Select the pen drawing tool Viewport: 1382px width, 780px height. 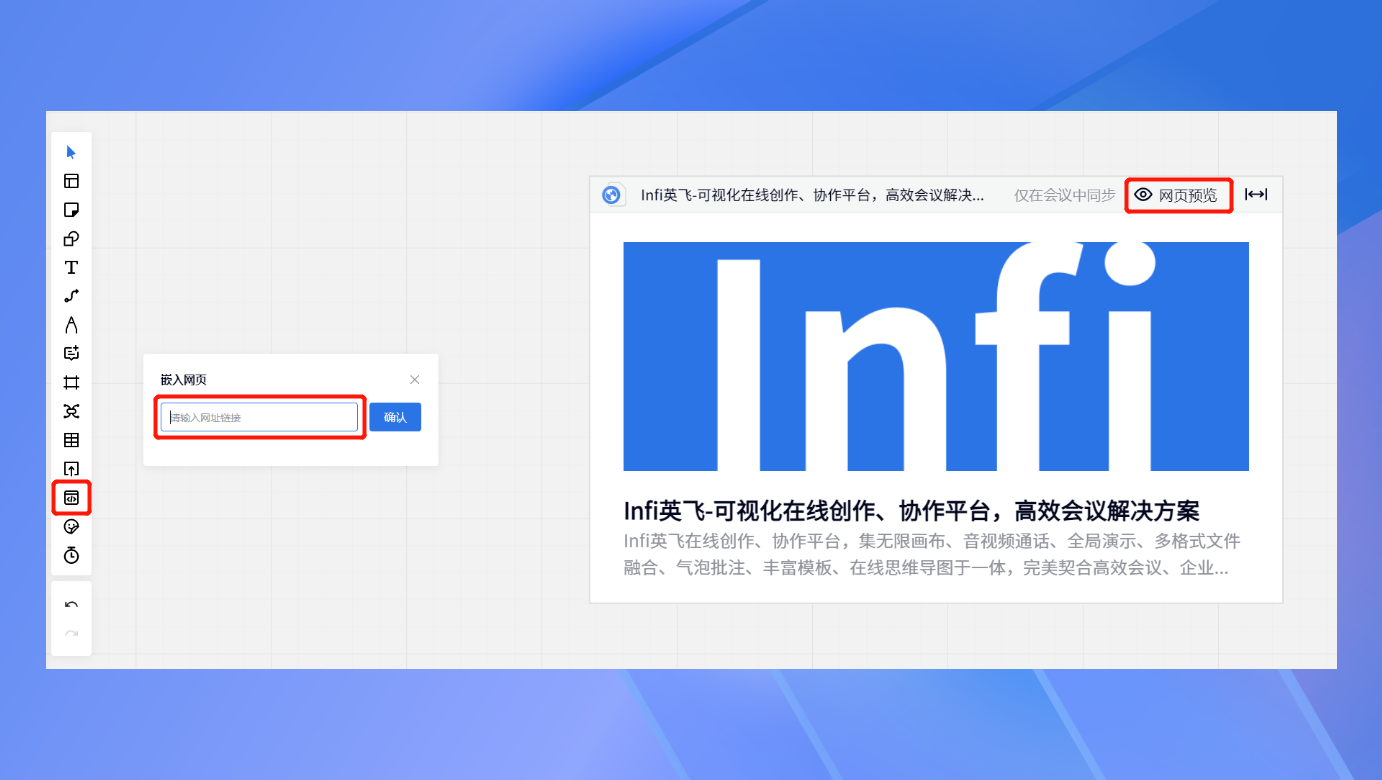pos(71,325)
